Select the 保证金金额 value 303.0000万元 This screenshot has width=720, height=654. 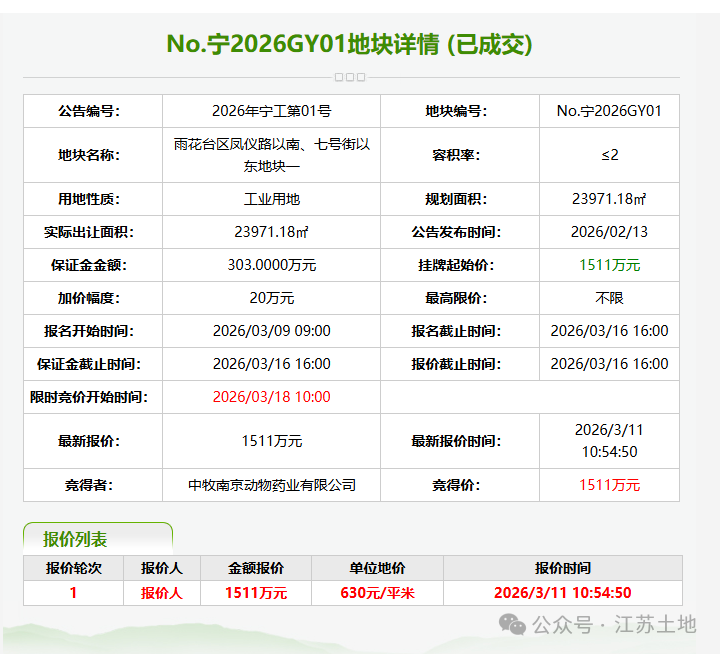point(271,265)
